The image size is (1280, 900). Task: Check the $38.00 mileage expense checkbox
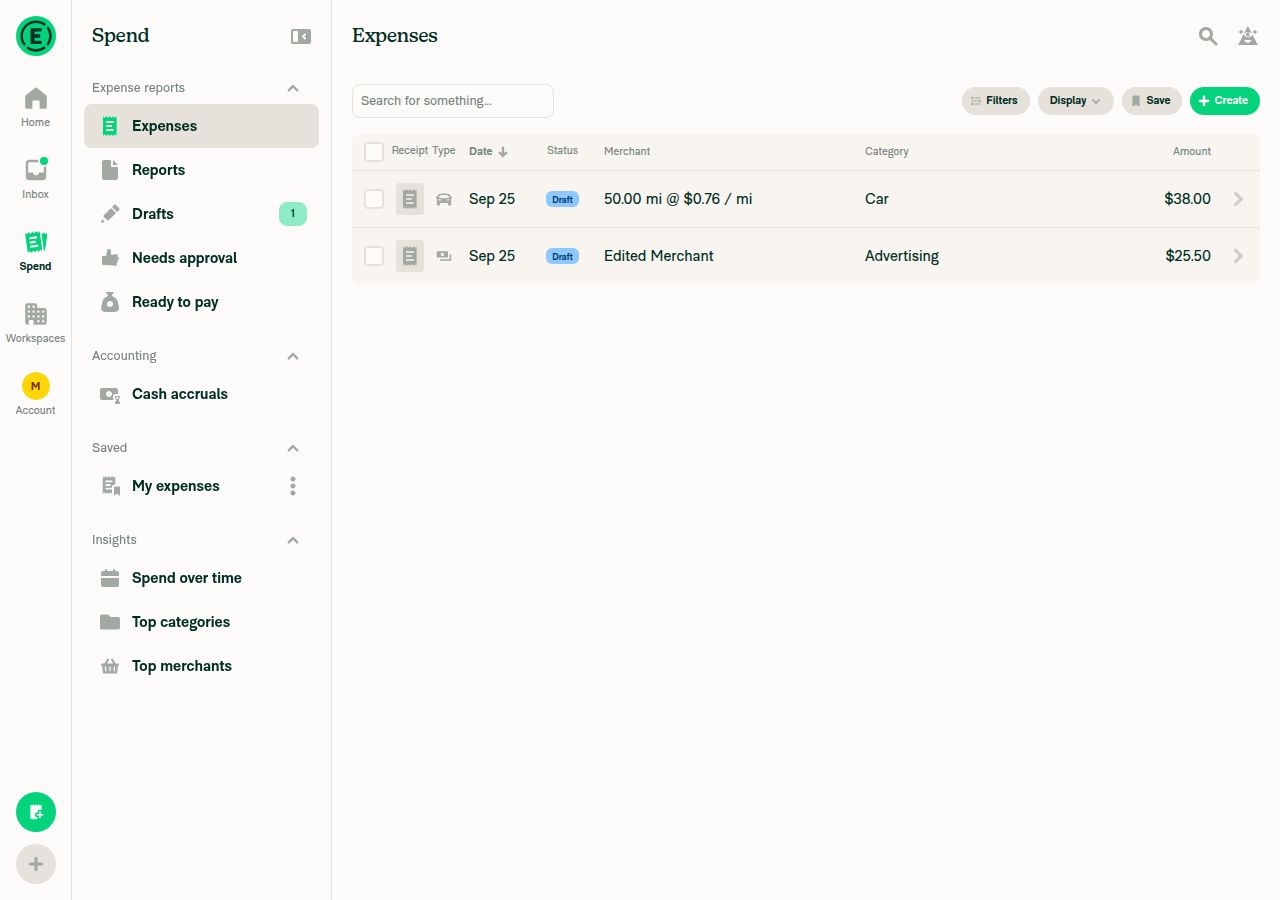(x=374, y=199)
